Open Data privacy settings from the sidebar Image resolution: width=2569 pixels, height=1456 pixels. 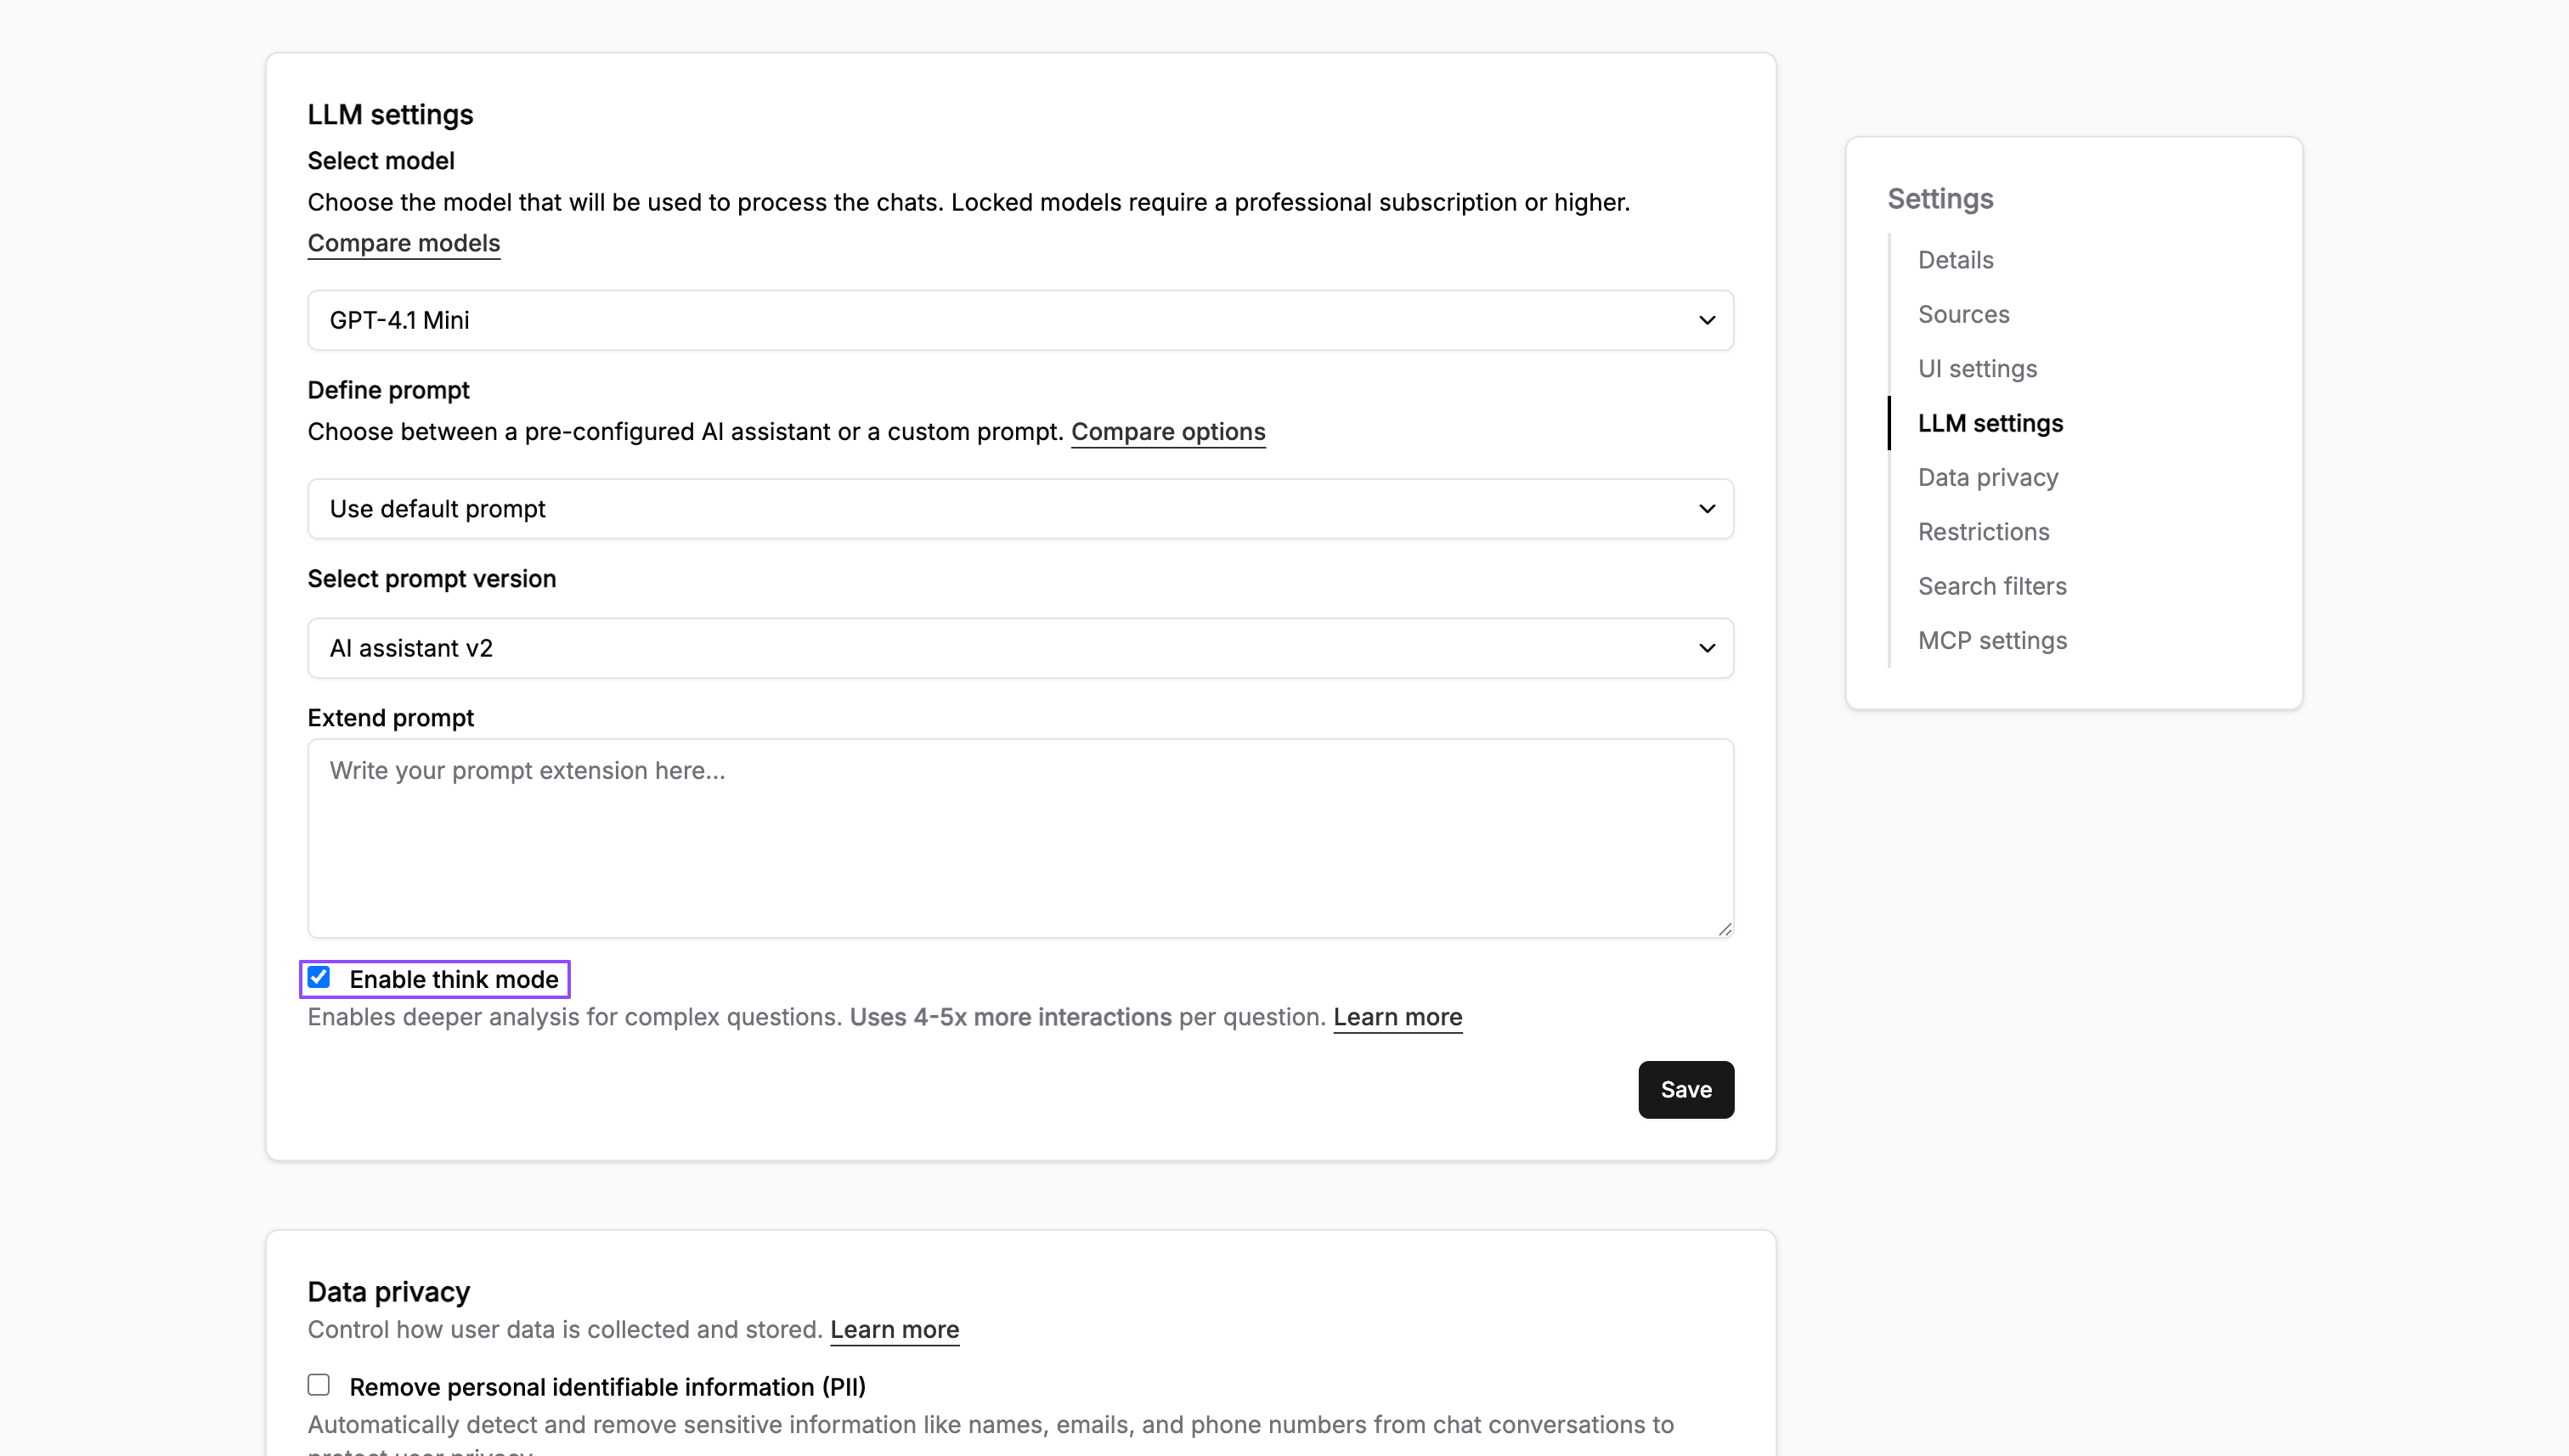coord(1988,477)
